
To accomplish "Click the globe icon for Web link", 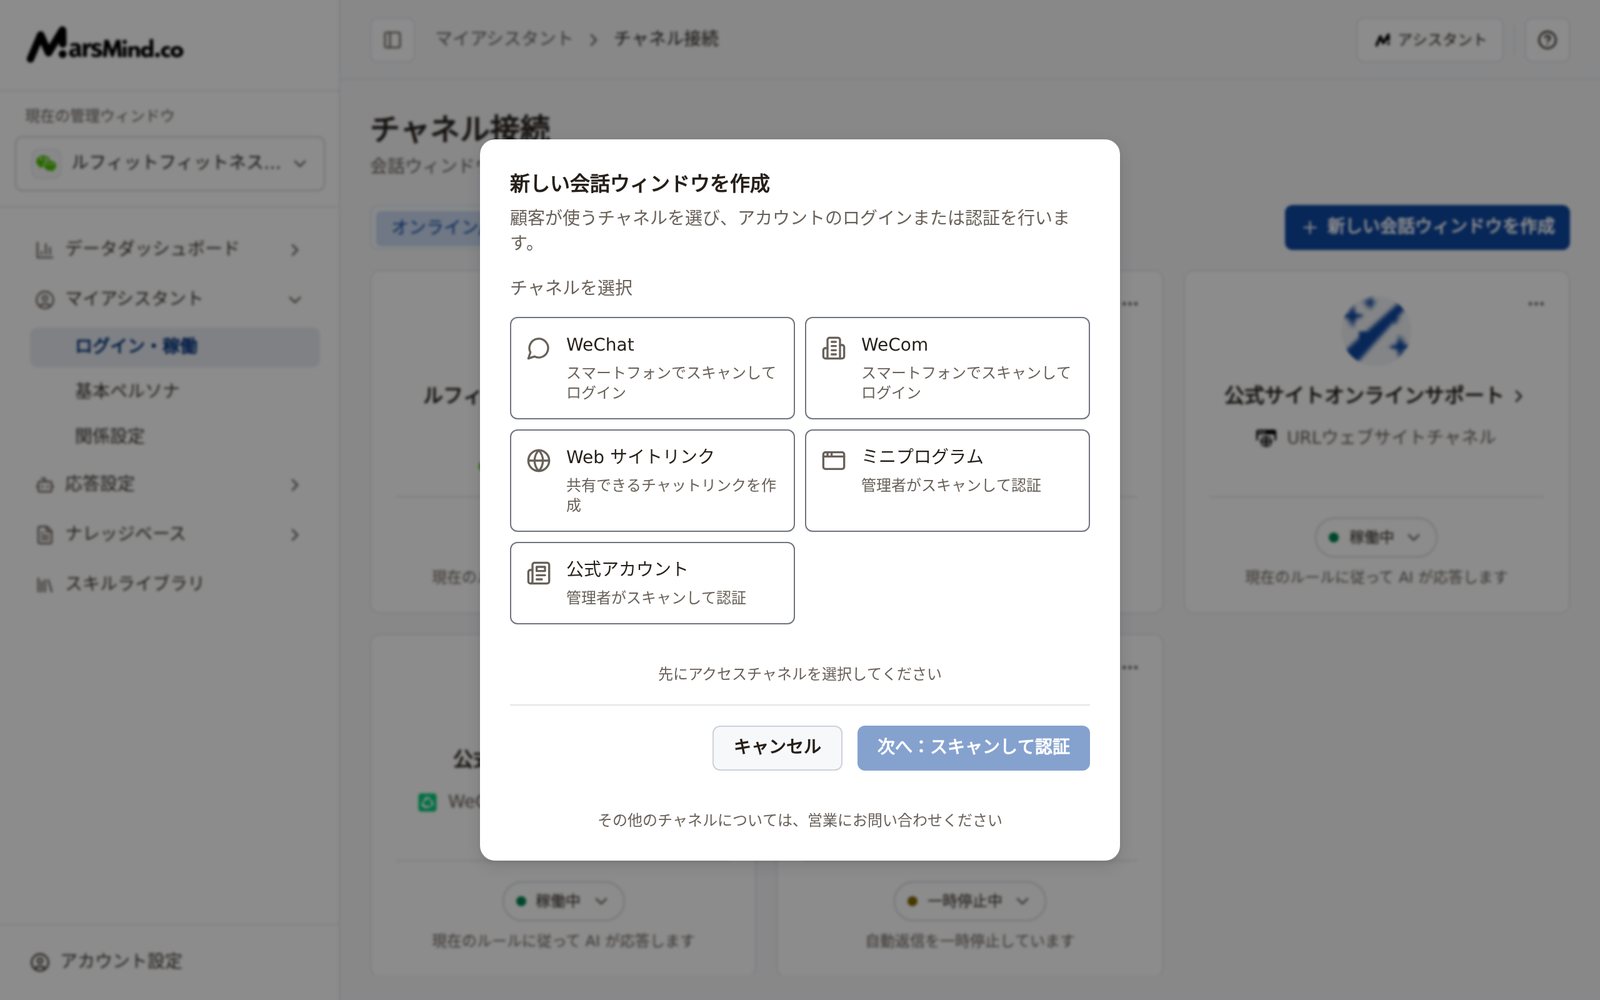I will click(x=538, y=460).
